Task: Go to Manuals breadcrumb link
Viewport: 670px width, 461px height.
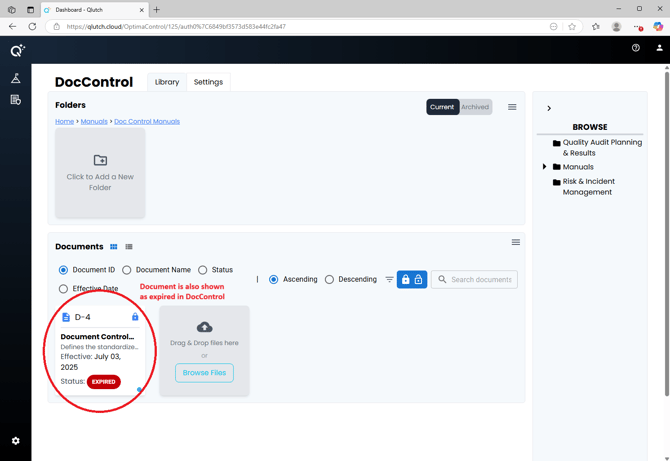Action: 94,121
